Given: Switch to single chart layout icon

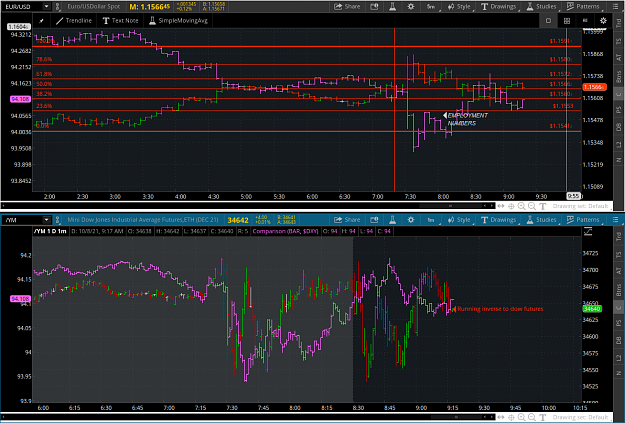Looking at the screenshot, I should tap(548, 21).
